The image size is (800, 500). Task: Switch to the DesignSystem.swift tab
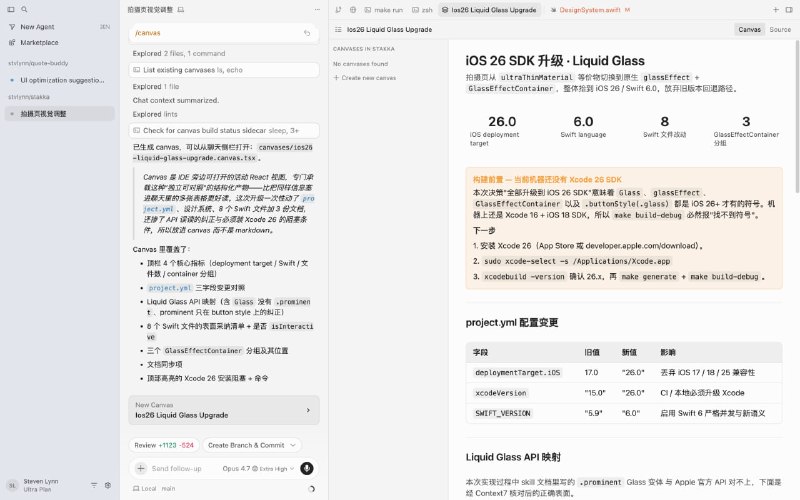click(590, 10)
